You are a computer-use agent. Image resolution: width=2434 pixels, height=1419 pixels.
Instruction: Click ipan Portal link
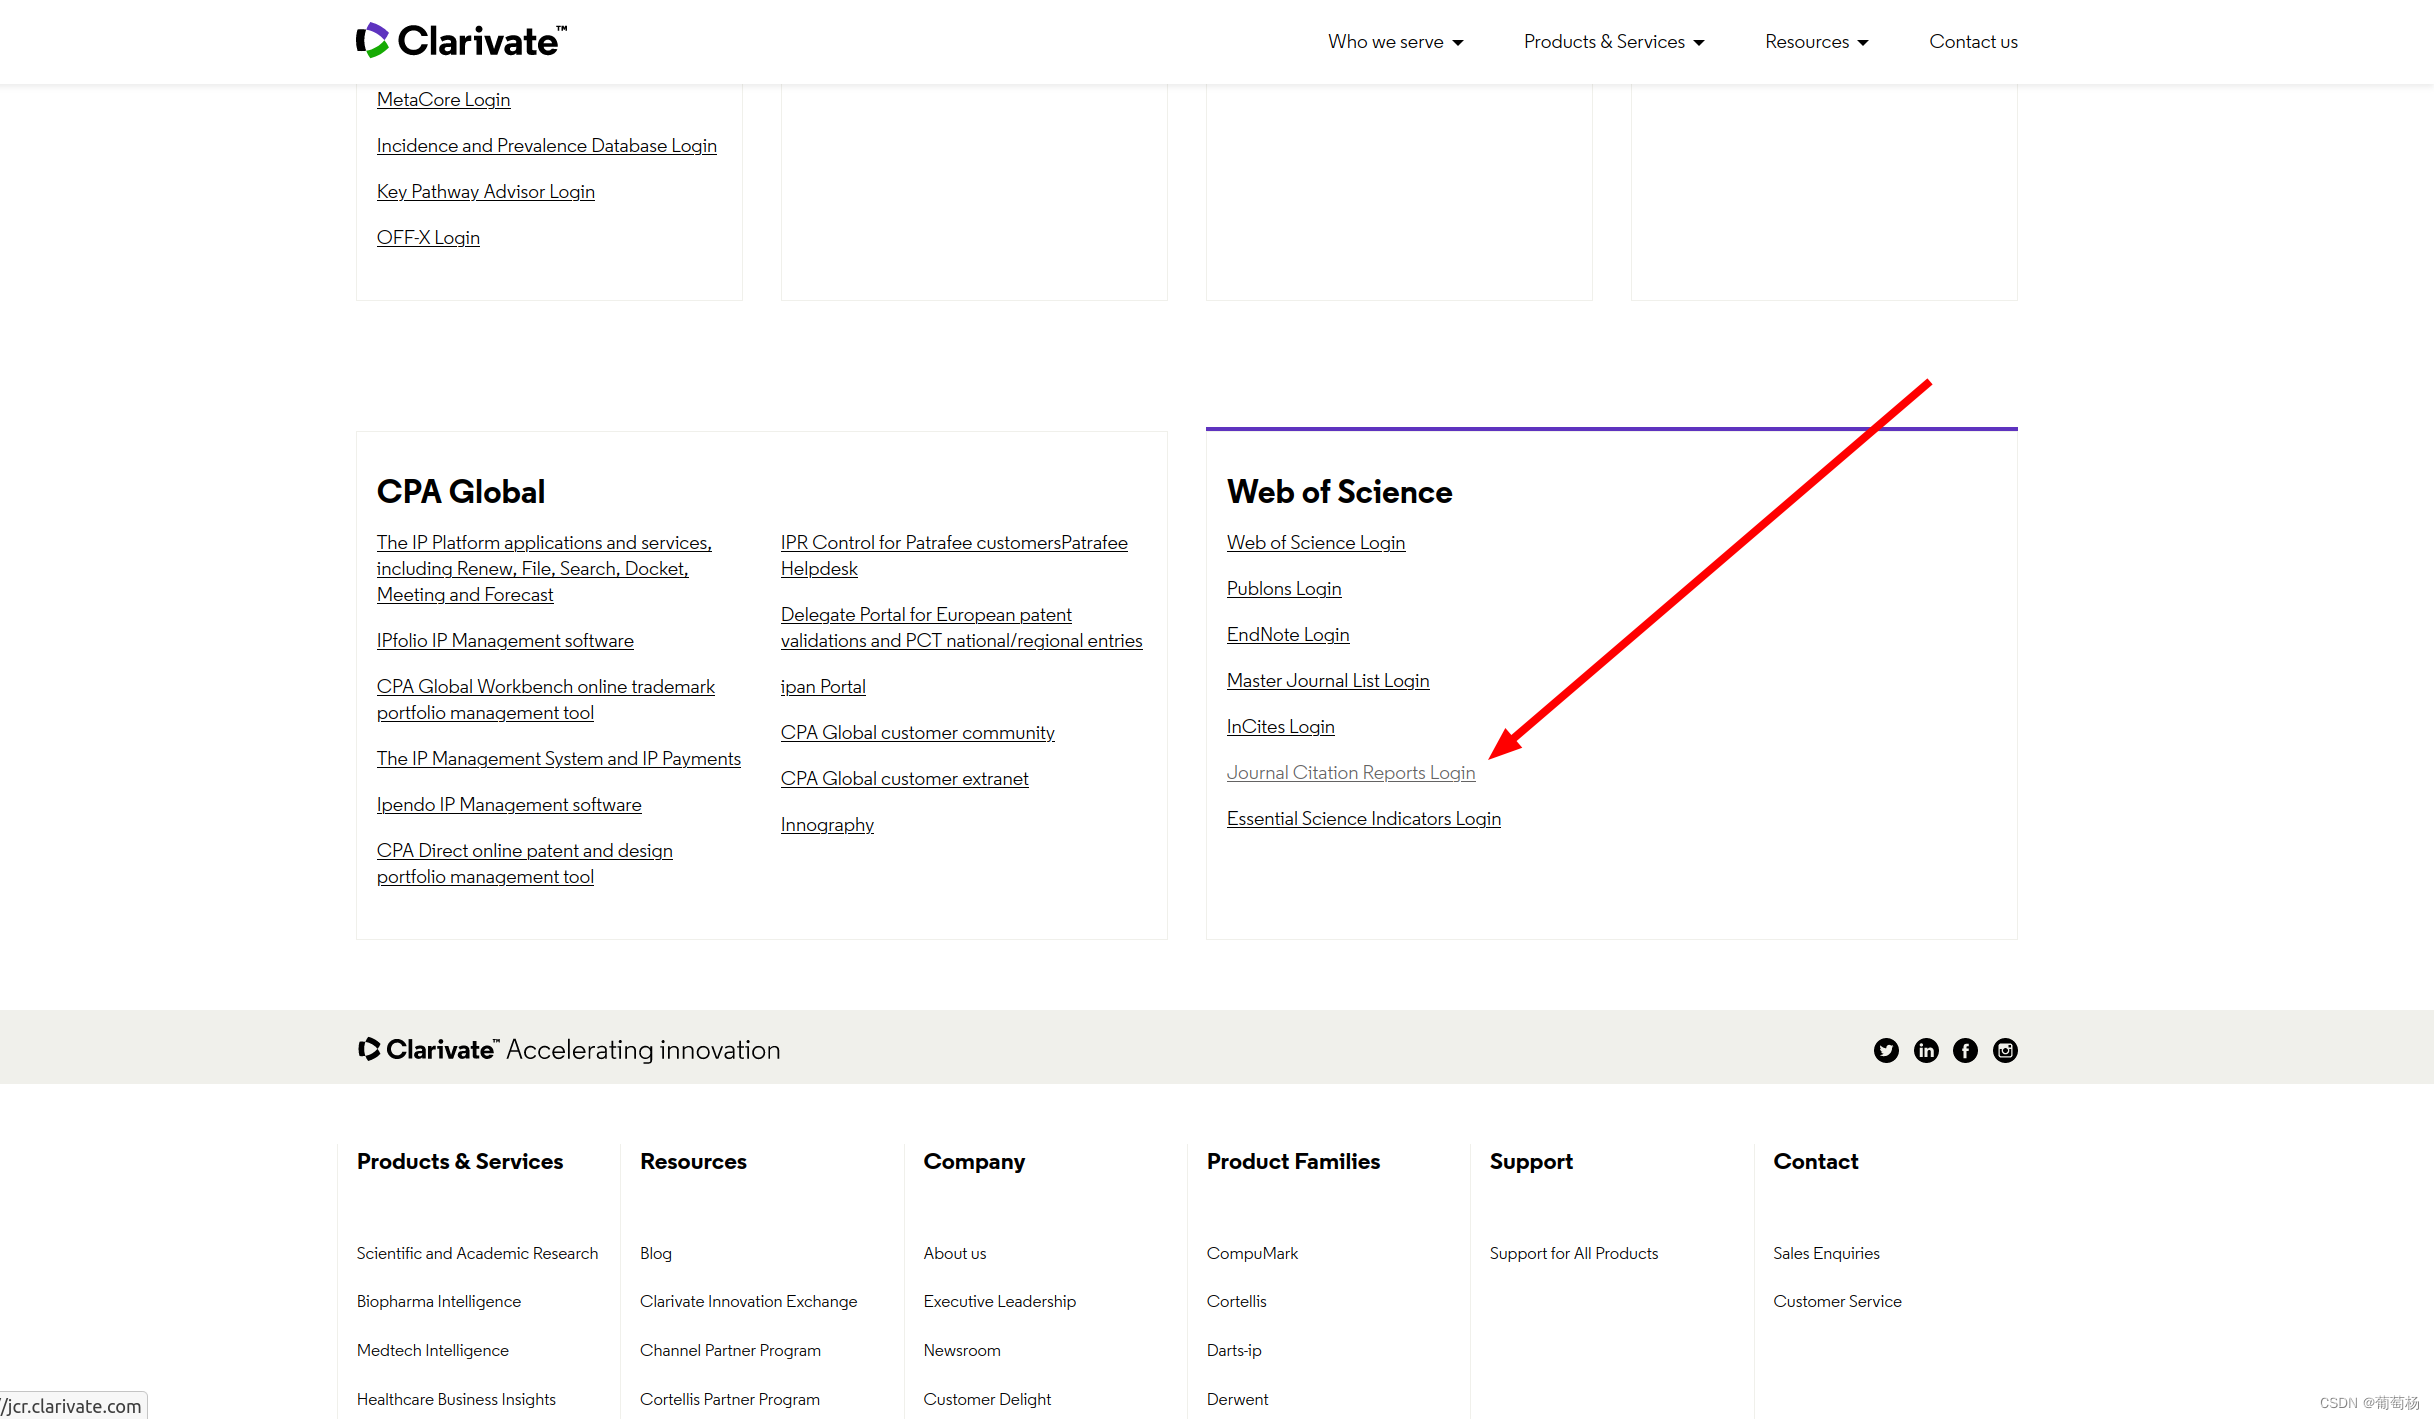coord(822,687)
